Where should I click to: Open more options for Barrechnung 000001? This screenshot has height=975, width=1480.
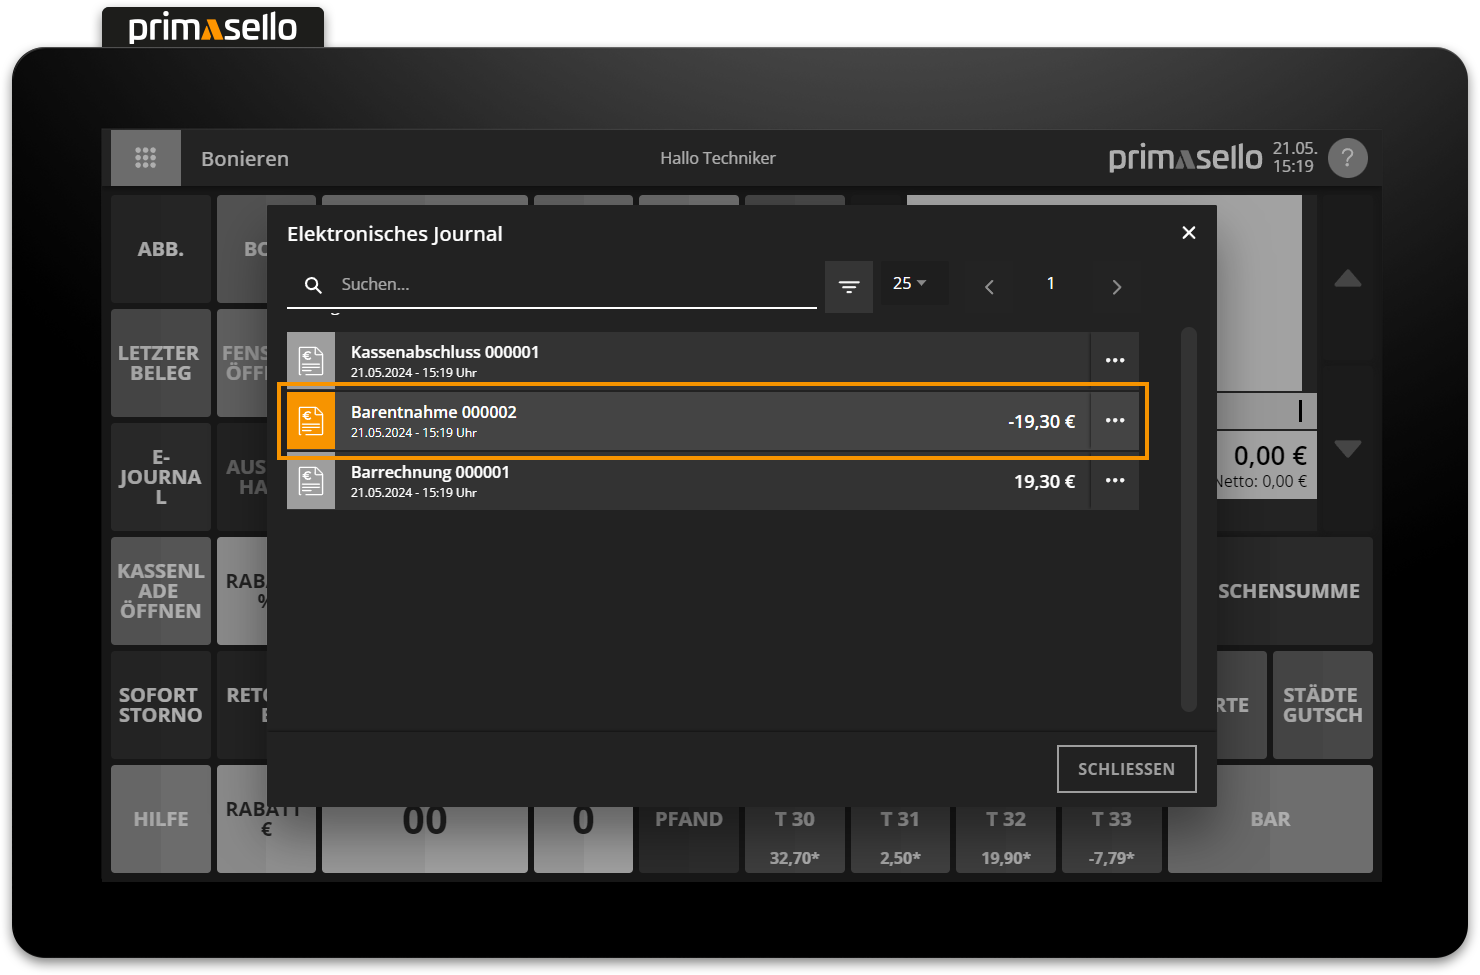coord(1115,481)
